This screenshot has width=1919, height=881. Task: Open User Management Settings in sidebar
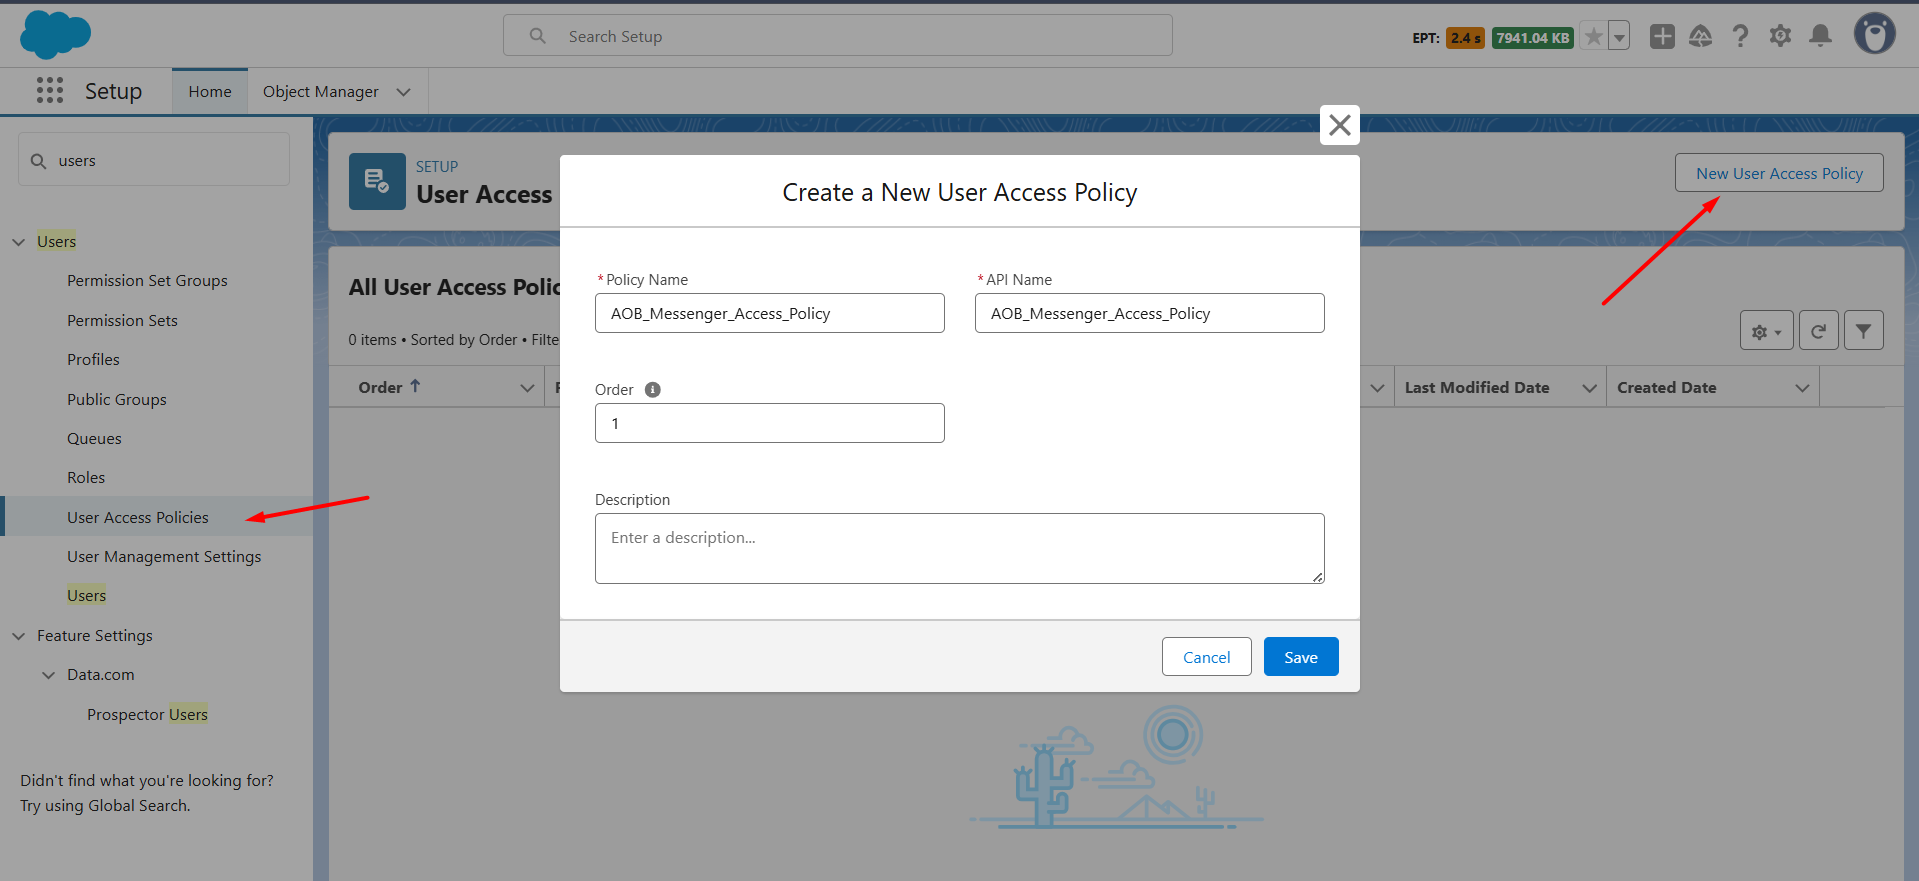click(x=164, y=557)
